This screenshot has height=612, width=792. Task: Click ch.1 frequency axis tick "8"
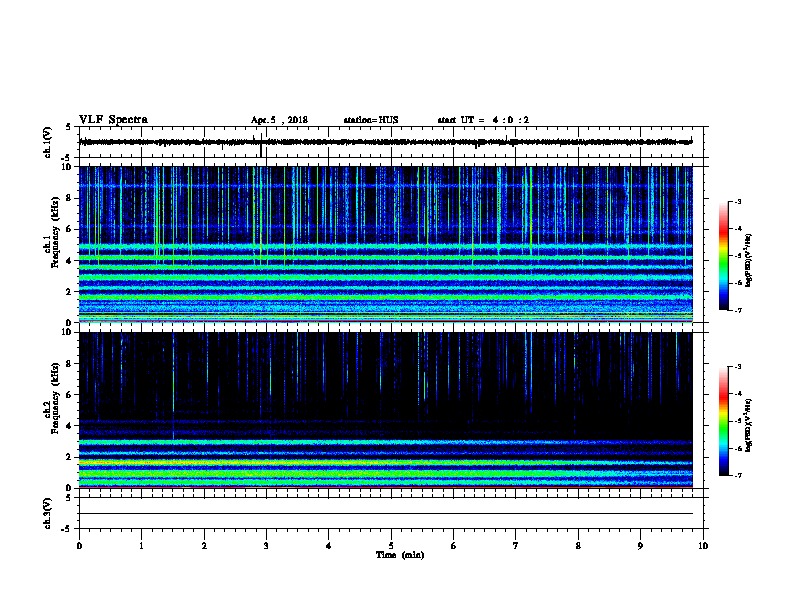tap(69, 198)
